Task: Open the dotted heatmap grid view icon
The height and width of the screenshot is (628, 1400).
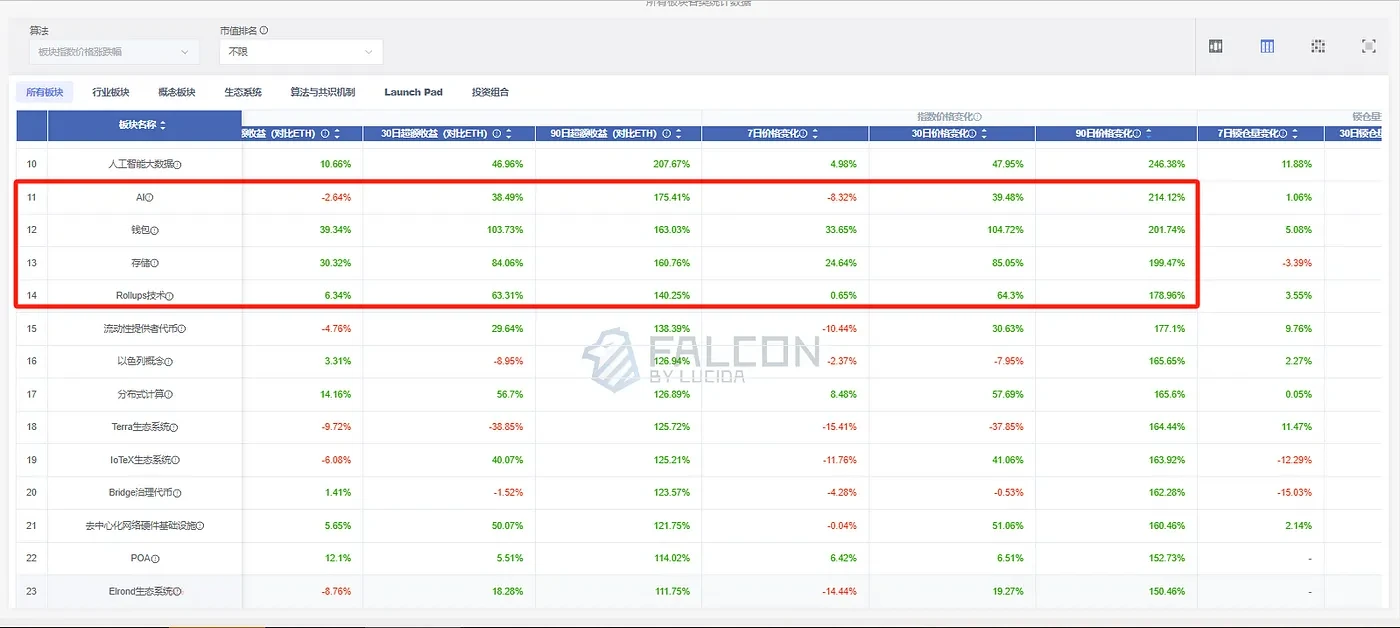Action: pos(1318,47)
